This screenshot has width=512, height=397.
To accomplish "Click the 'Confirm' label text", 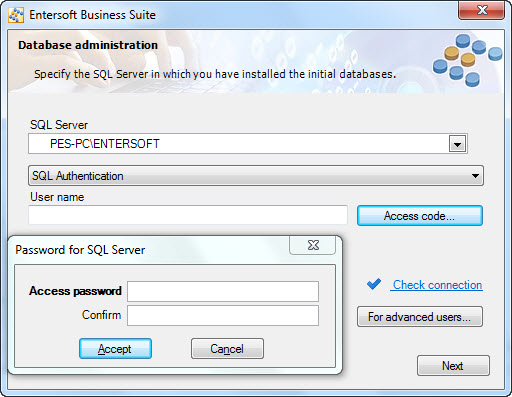I will tap(101, 315).
